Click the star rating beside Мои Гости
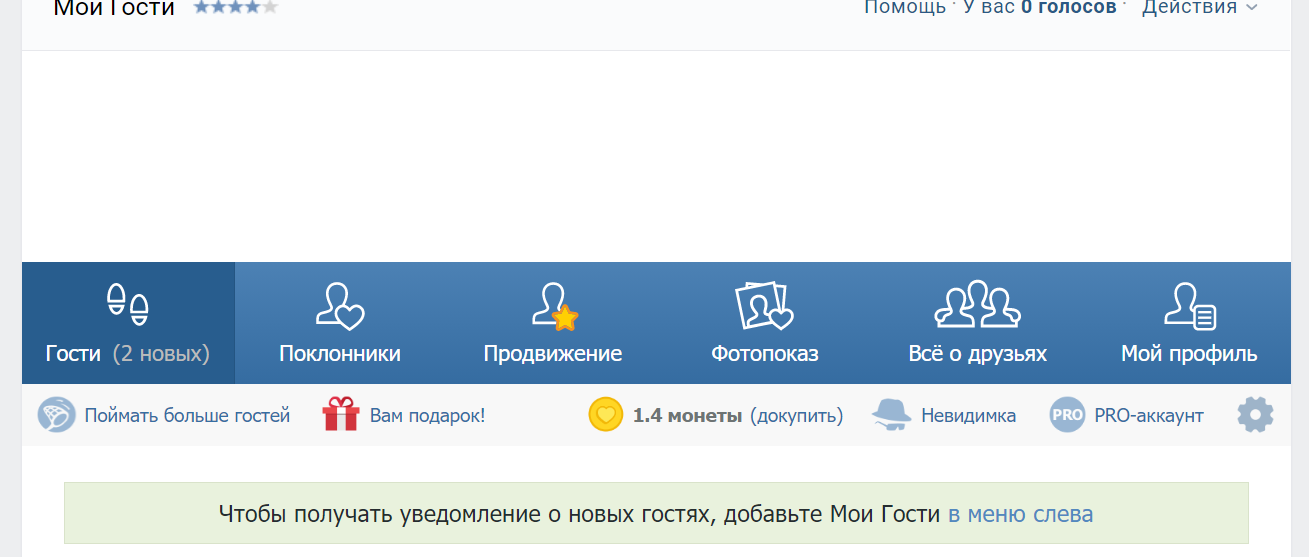The width and height of the screenshot is (1309, 557). (236, 8)
